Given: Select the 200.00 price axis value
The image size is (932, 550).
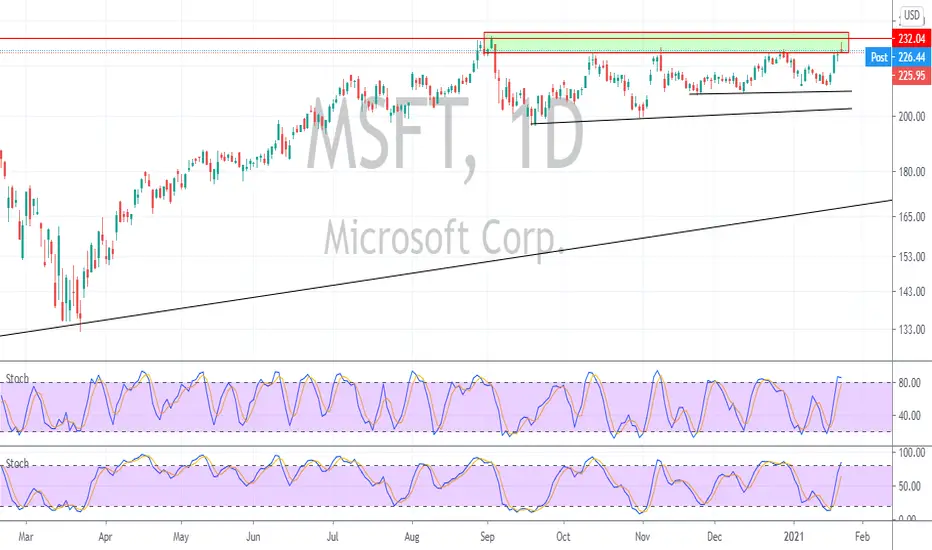Looking at the screenshot, I should 912,117.
